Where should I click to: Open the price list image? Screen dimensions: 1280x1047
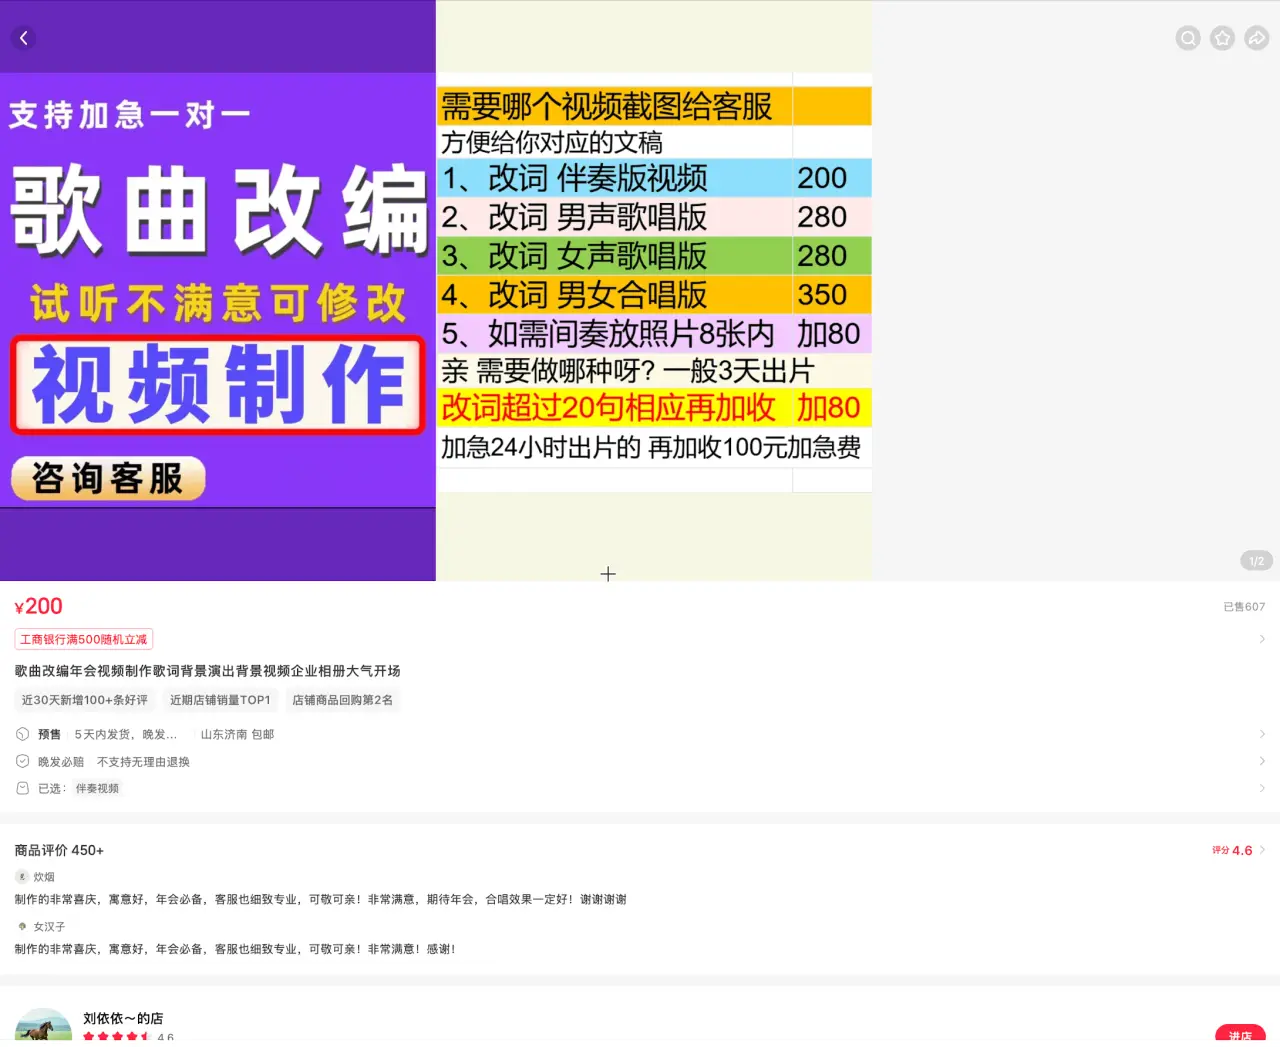coord(654,290)
